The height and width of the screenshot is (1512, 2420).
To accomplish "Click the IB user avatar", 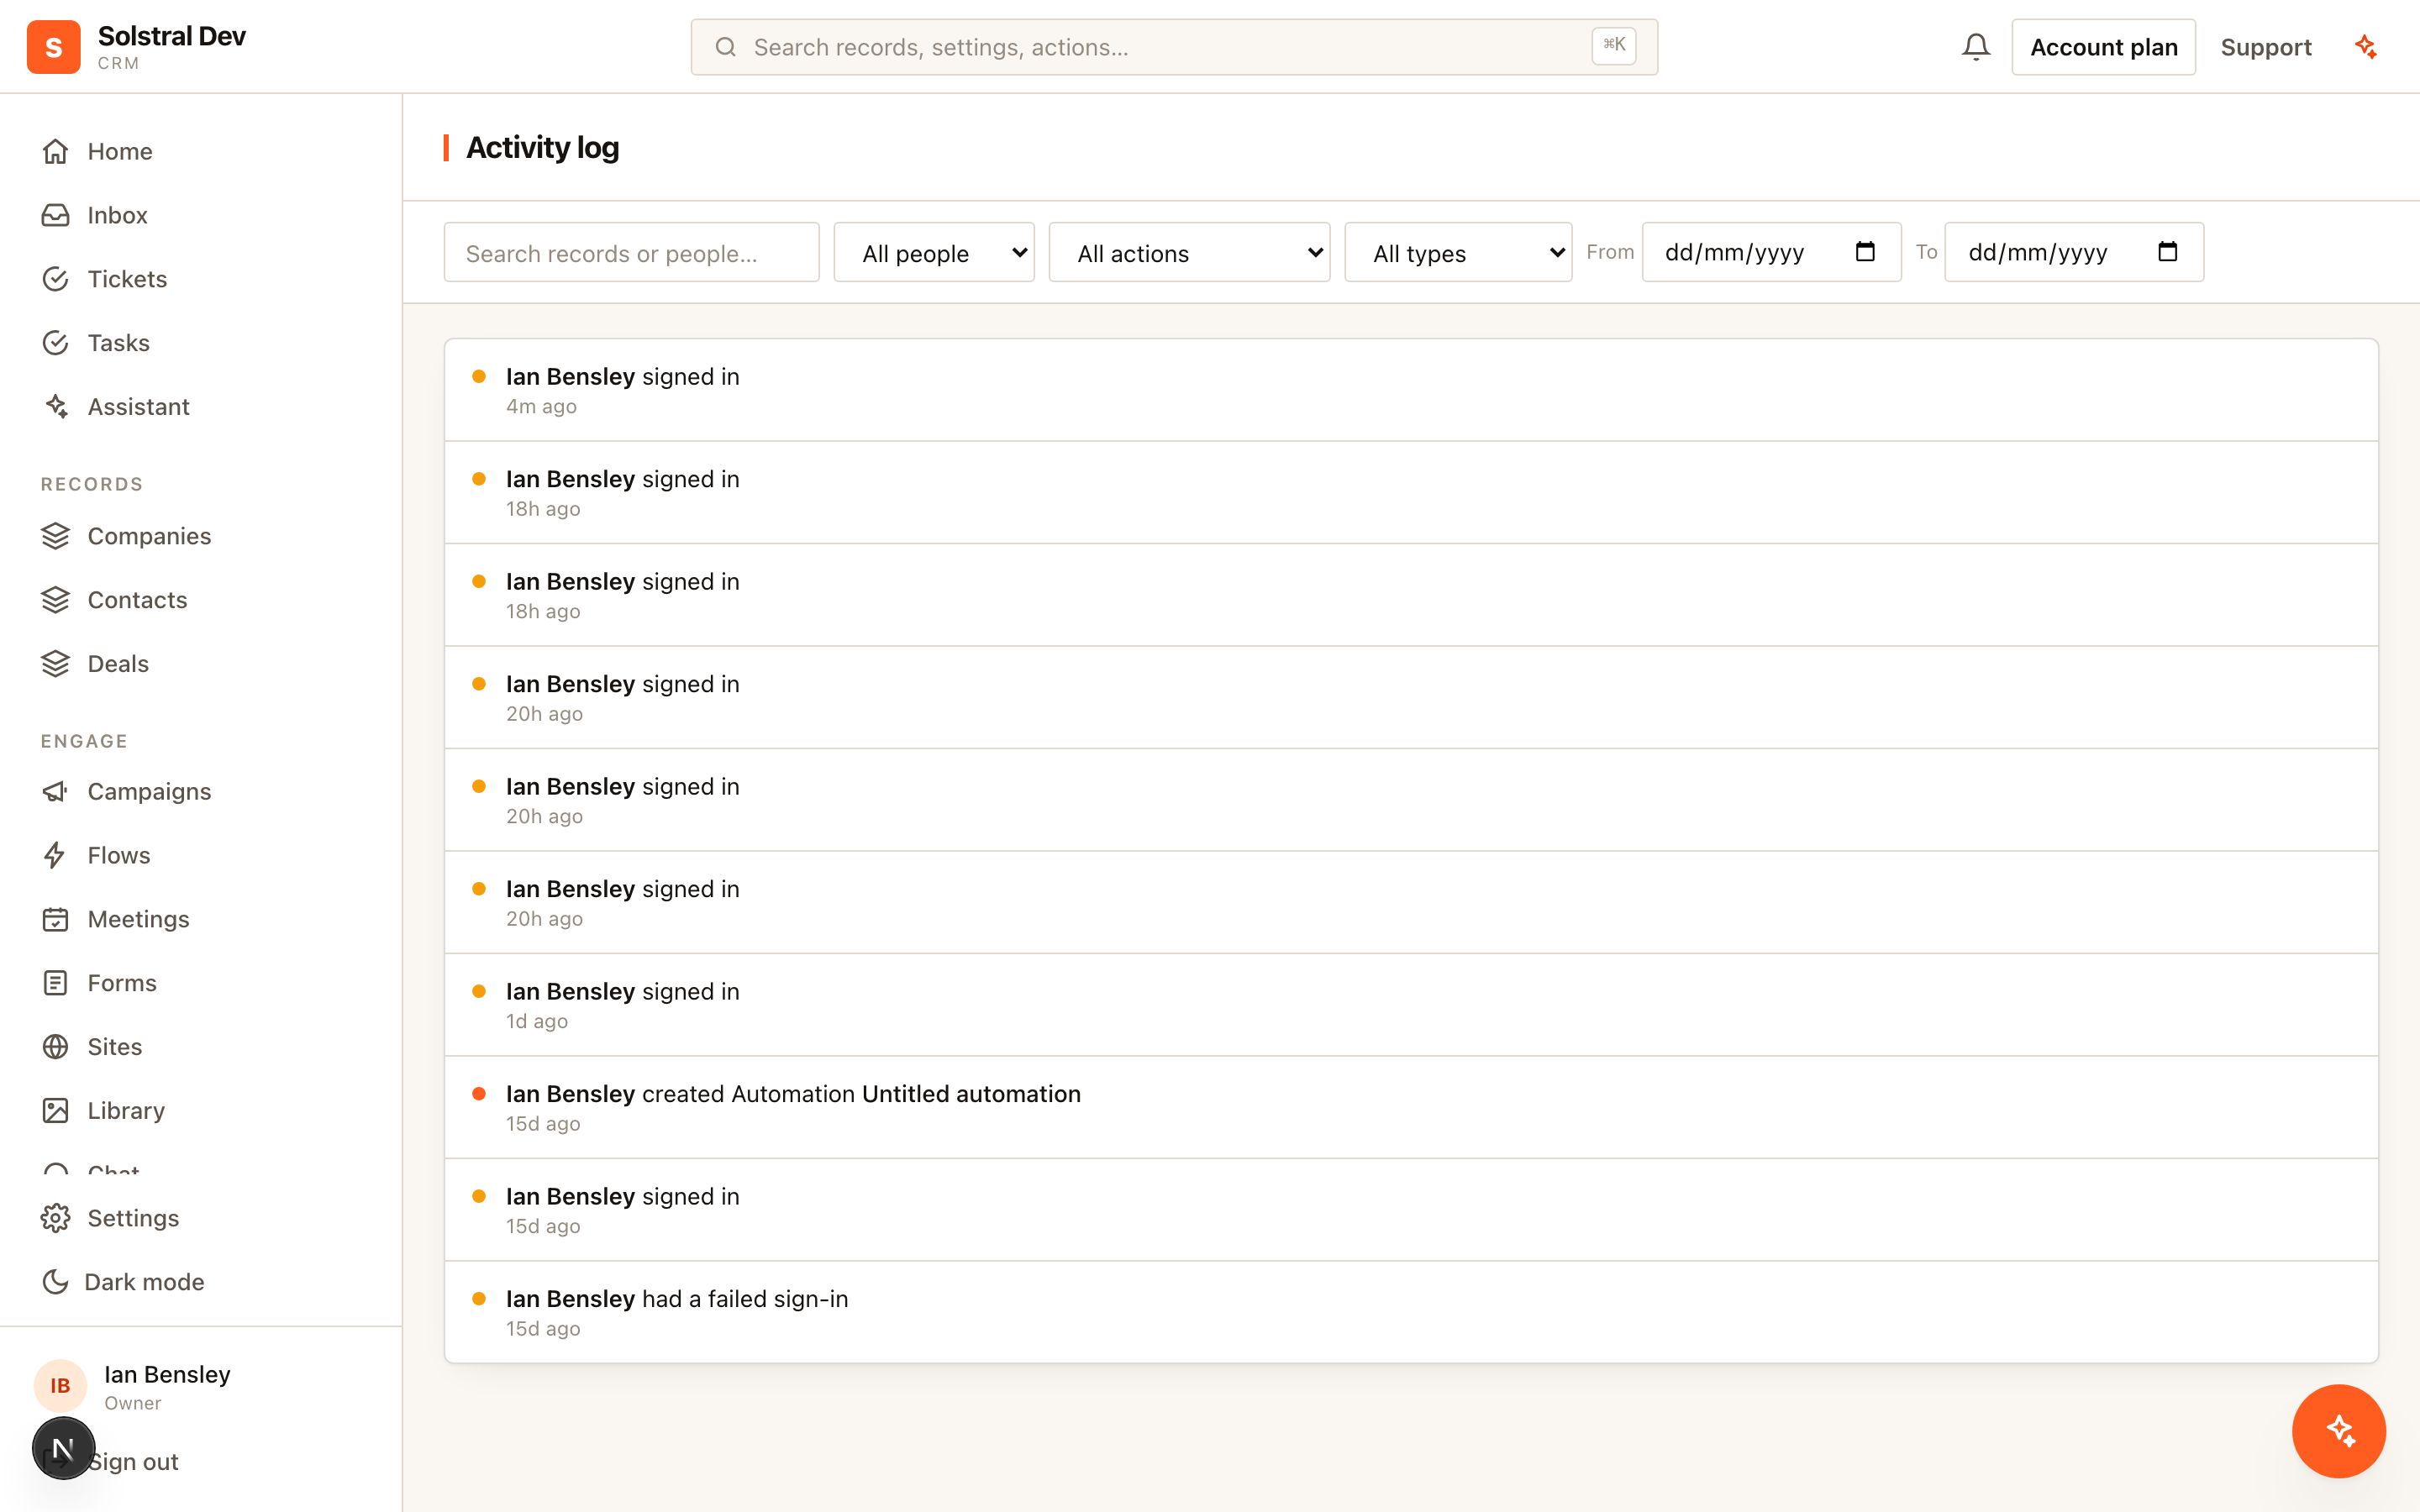I will click(60, 1386).
